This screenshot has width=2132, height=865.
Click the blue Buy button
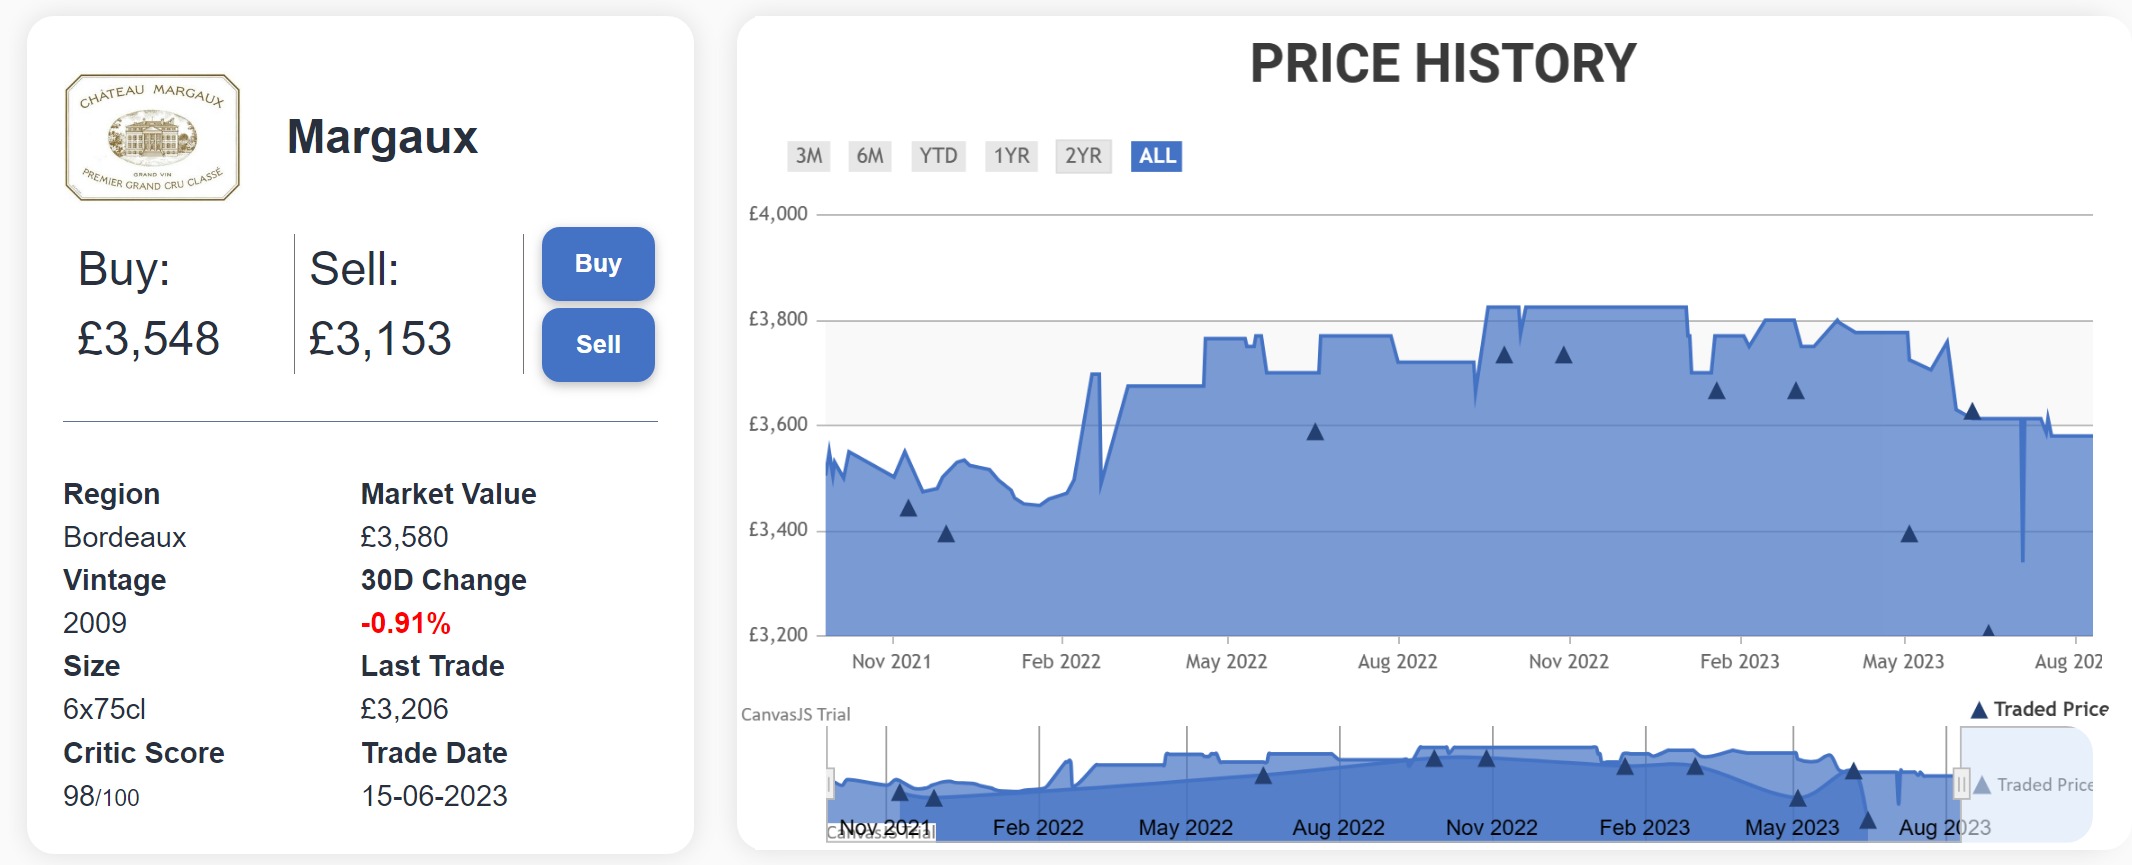pyautogui.click(x=598, y=264)
